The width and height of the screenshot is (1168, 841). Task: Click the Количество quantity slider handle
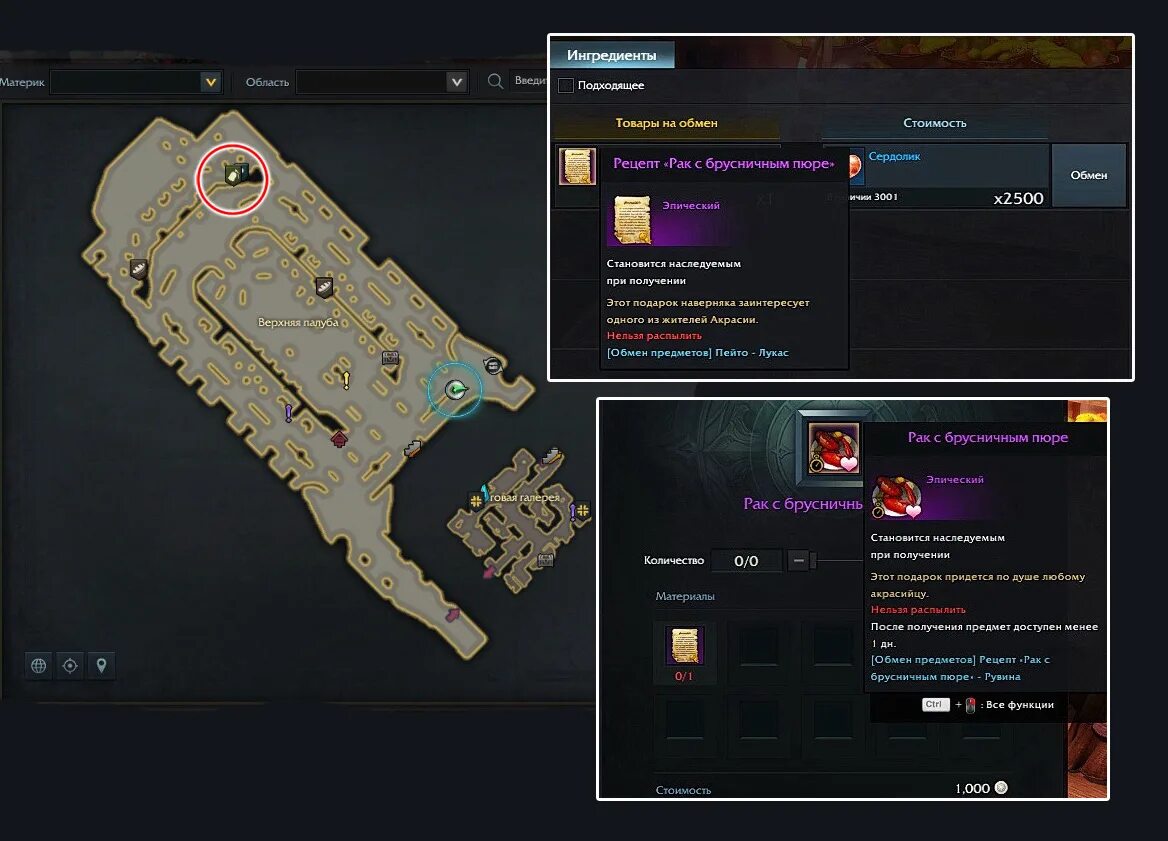pyautogui.click(x=813, y=560)
